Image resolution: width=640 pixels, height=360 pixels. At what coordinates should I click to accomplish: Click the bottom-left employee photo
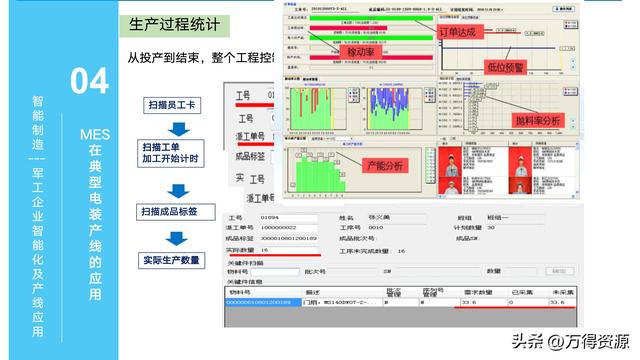[450, 186]
